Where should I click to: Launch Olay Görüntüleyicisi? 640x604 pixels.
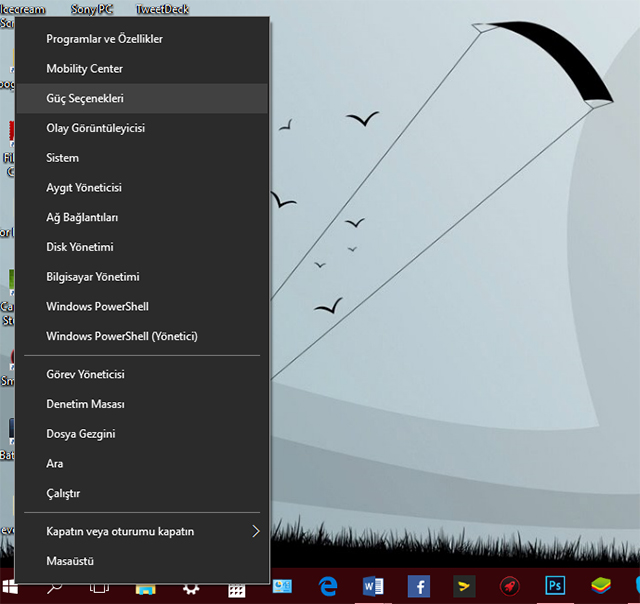(142, 128)
